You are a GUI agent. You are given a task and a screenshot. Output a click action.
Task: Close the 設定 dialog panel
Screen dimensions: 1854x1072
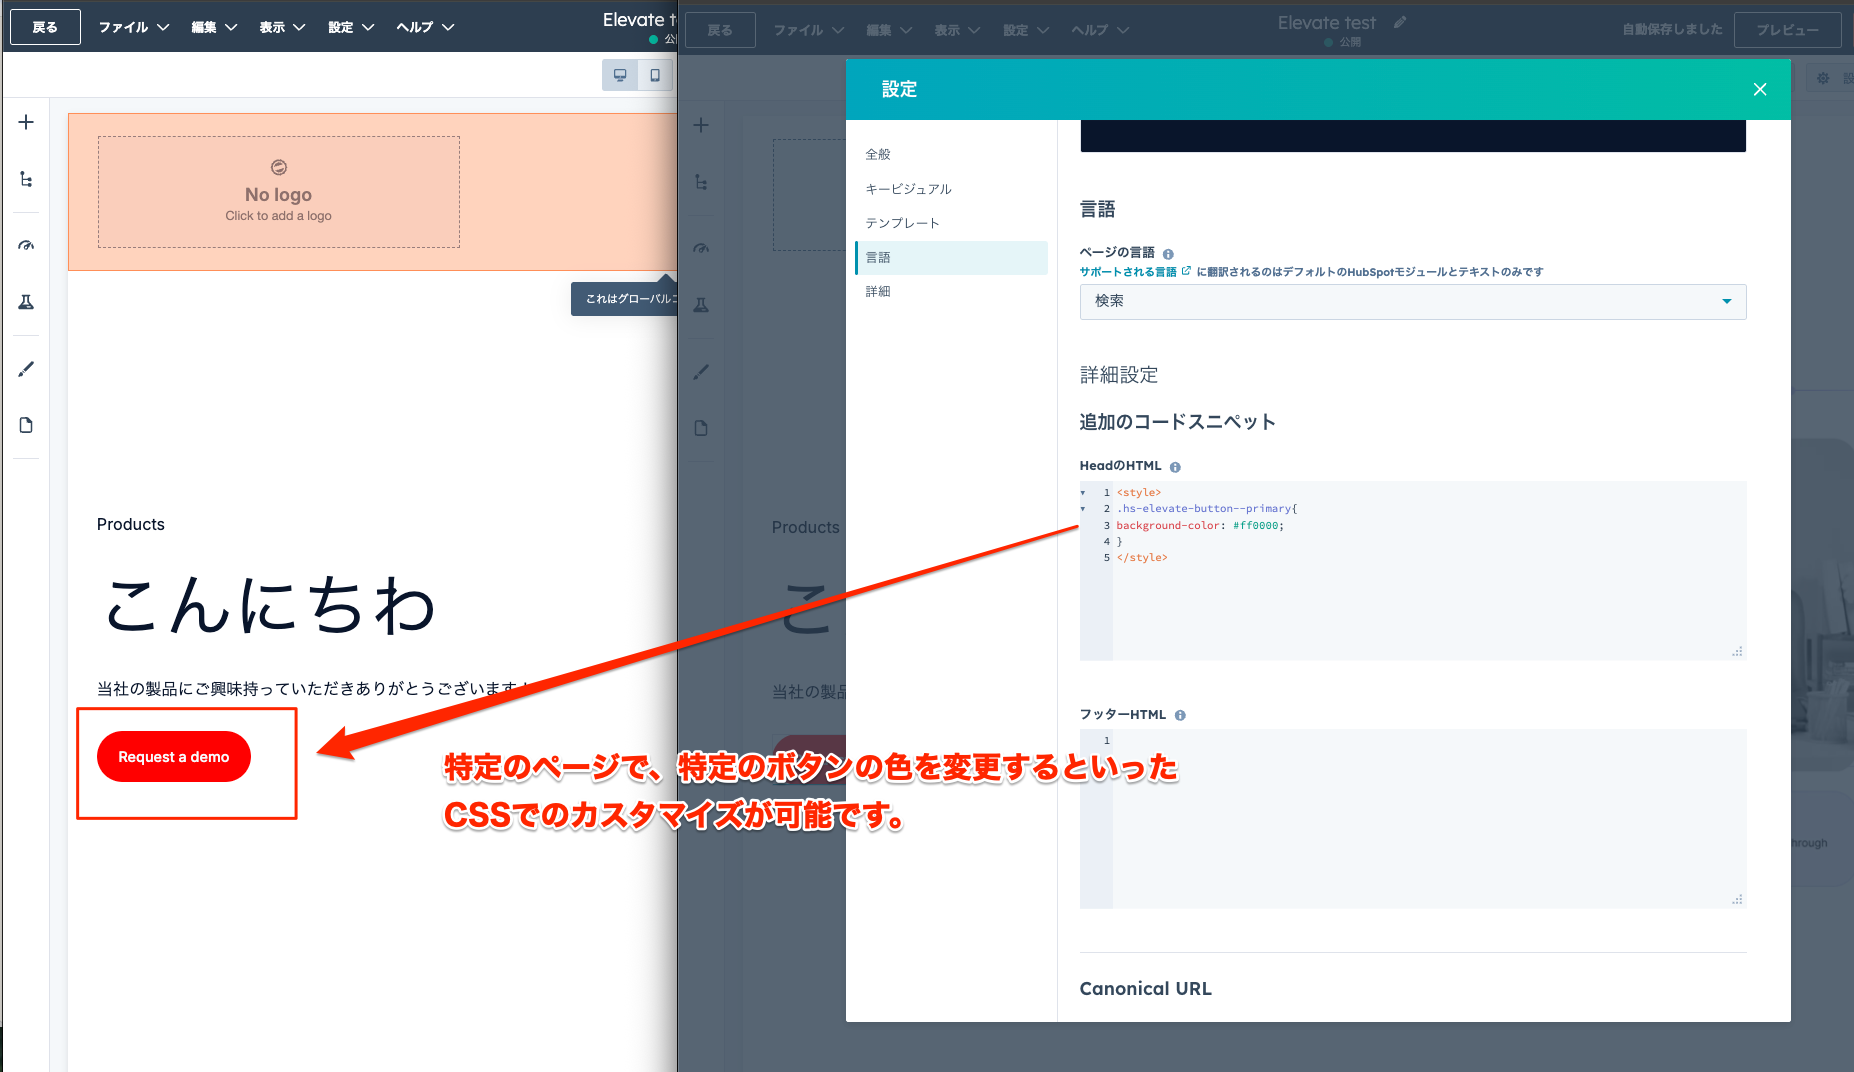[x=1759, y=90]
